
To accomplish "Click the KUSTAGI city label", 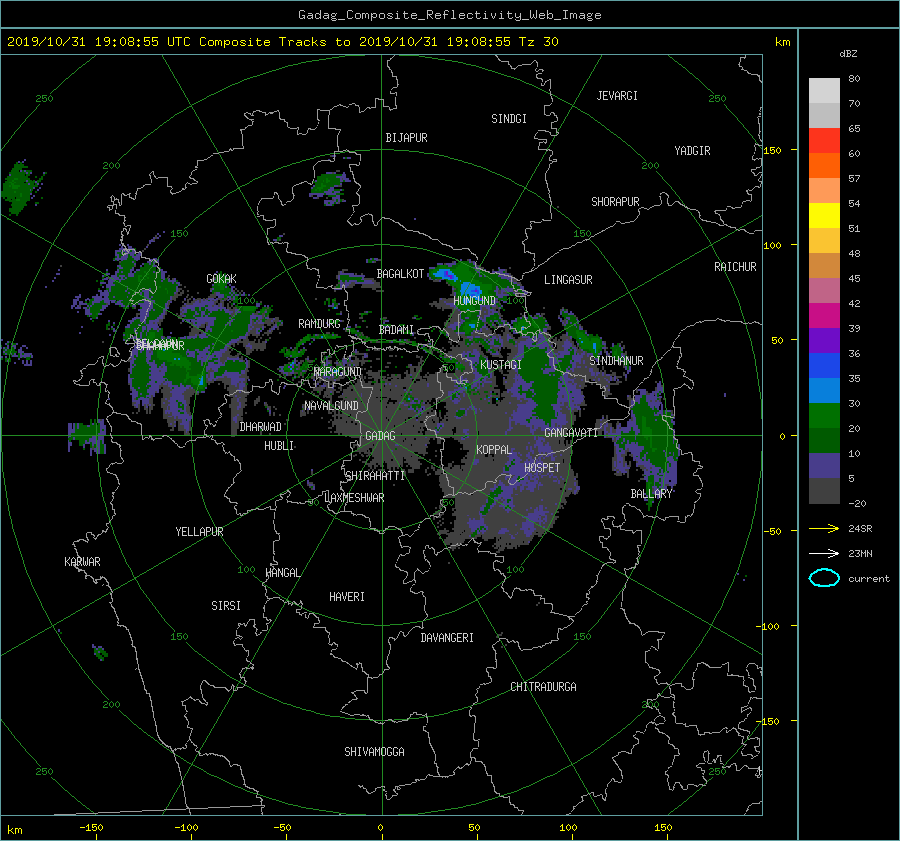I will coord(501,365).
